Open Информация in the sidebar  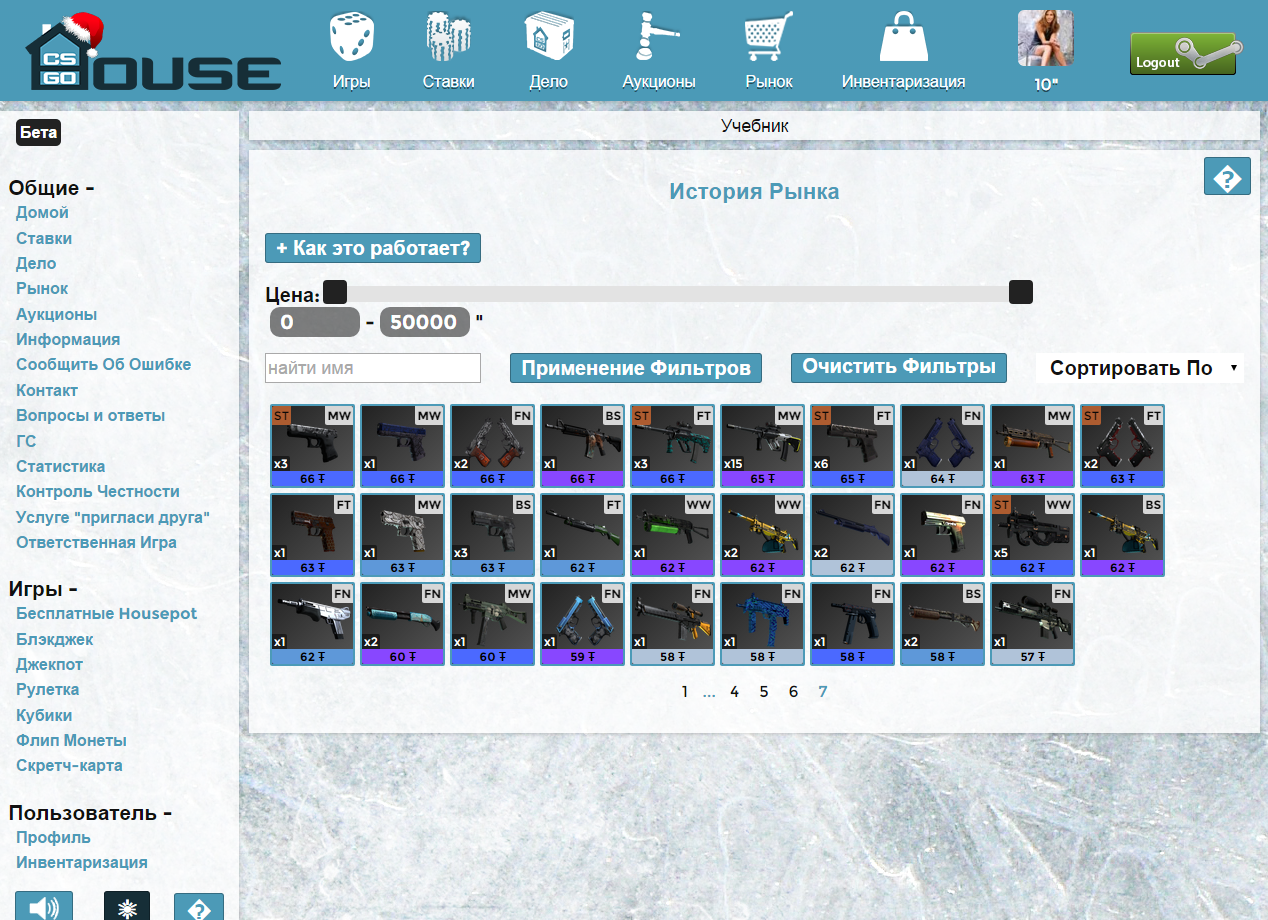68,340
